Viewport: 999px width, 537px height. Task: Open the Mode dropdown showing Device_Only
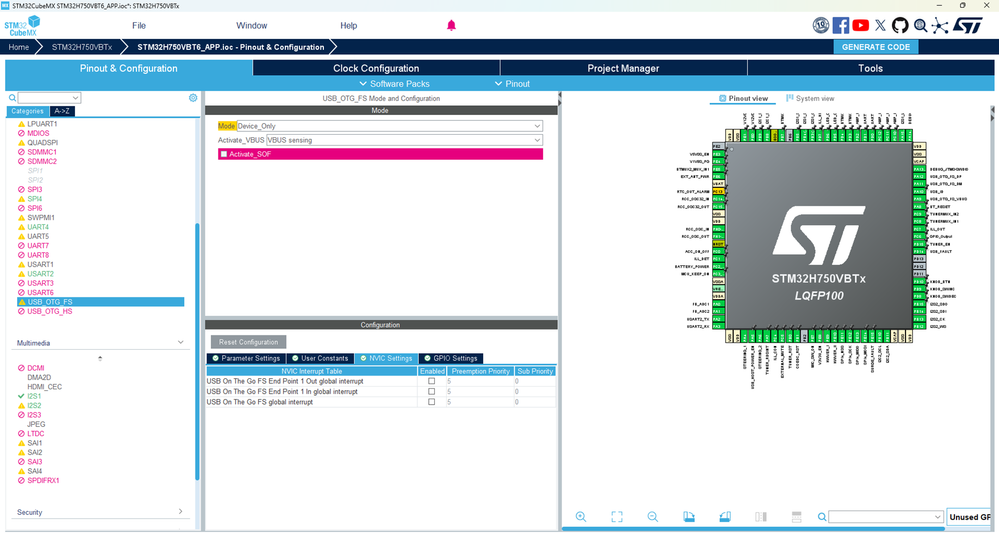[x=389, y=126]
